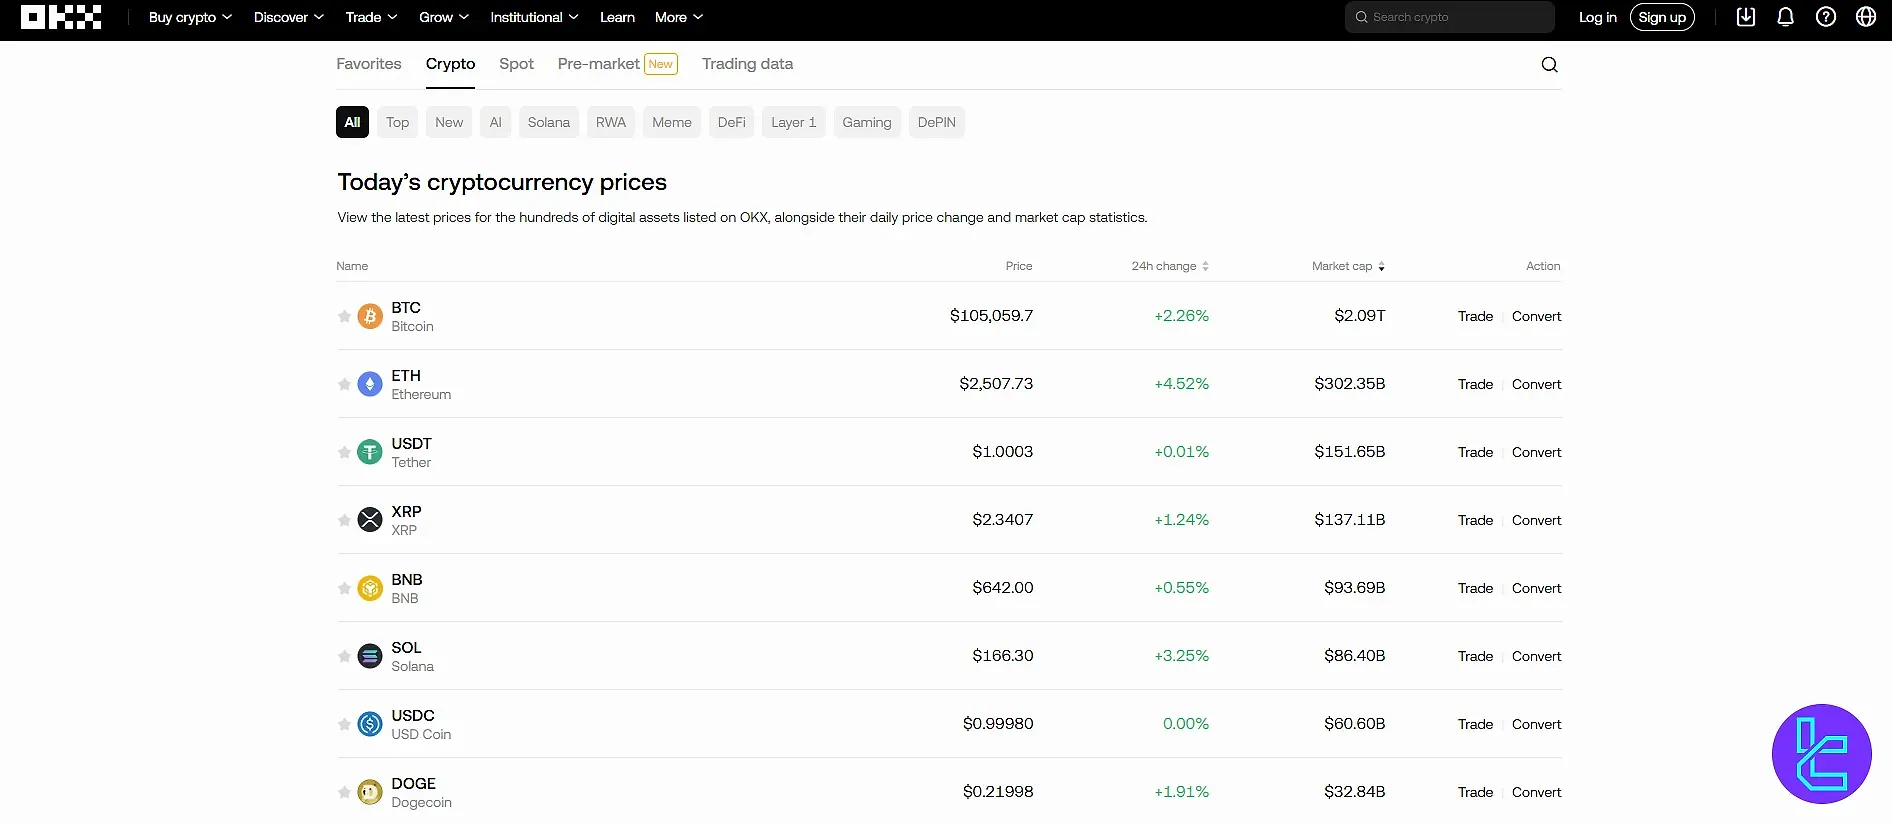Viewport: 1892px width, 824px height.
Task: Click the Sign up button
Action: click(1661, 17)
